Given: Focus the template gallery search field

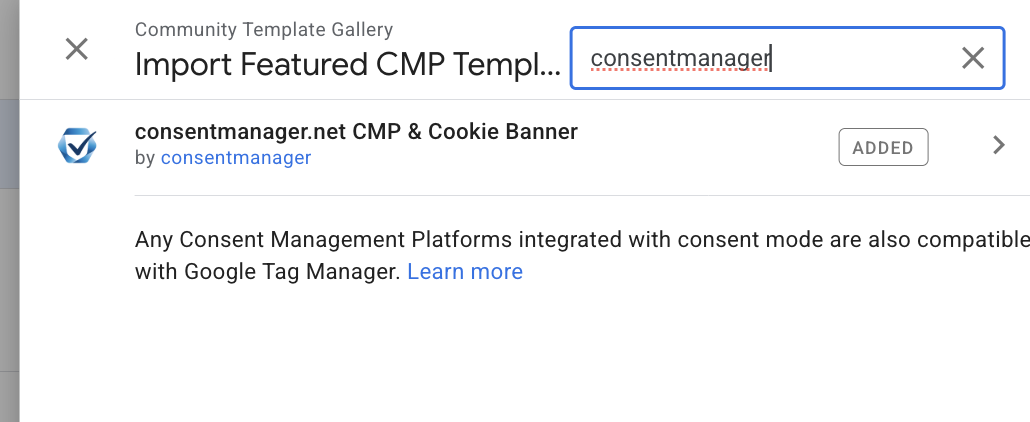Looking at the screenshot, I should (787, 58).
